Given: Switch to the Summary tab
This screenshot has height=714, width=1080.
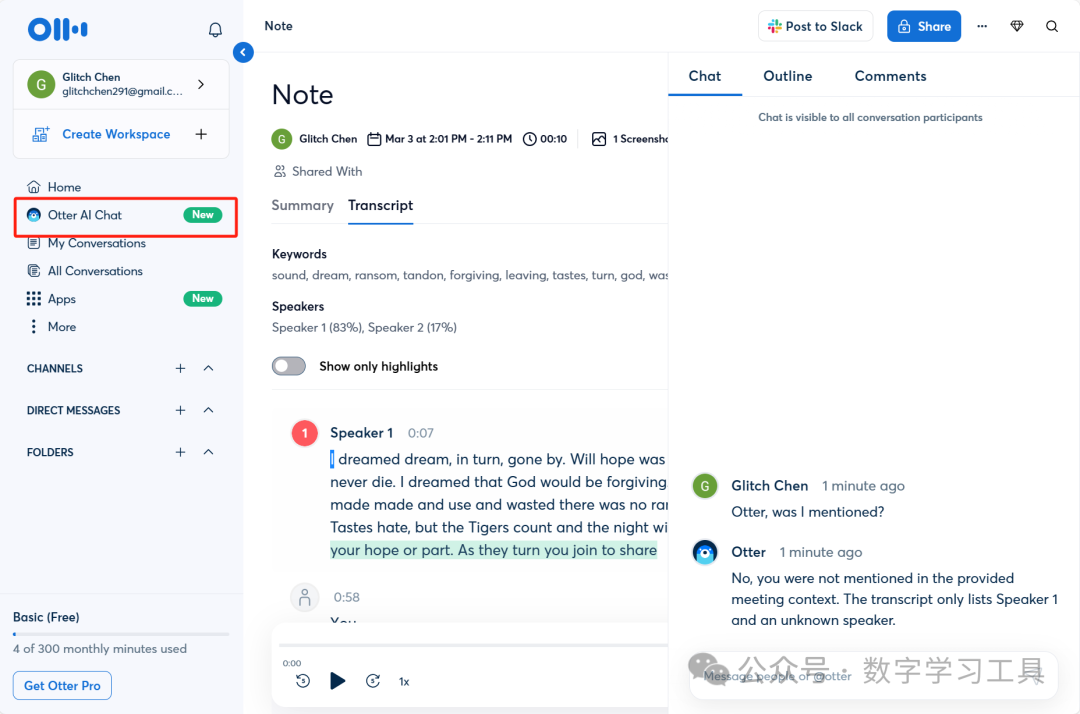Looking at the screenshot, I should tap(302, 205).
